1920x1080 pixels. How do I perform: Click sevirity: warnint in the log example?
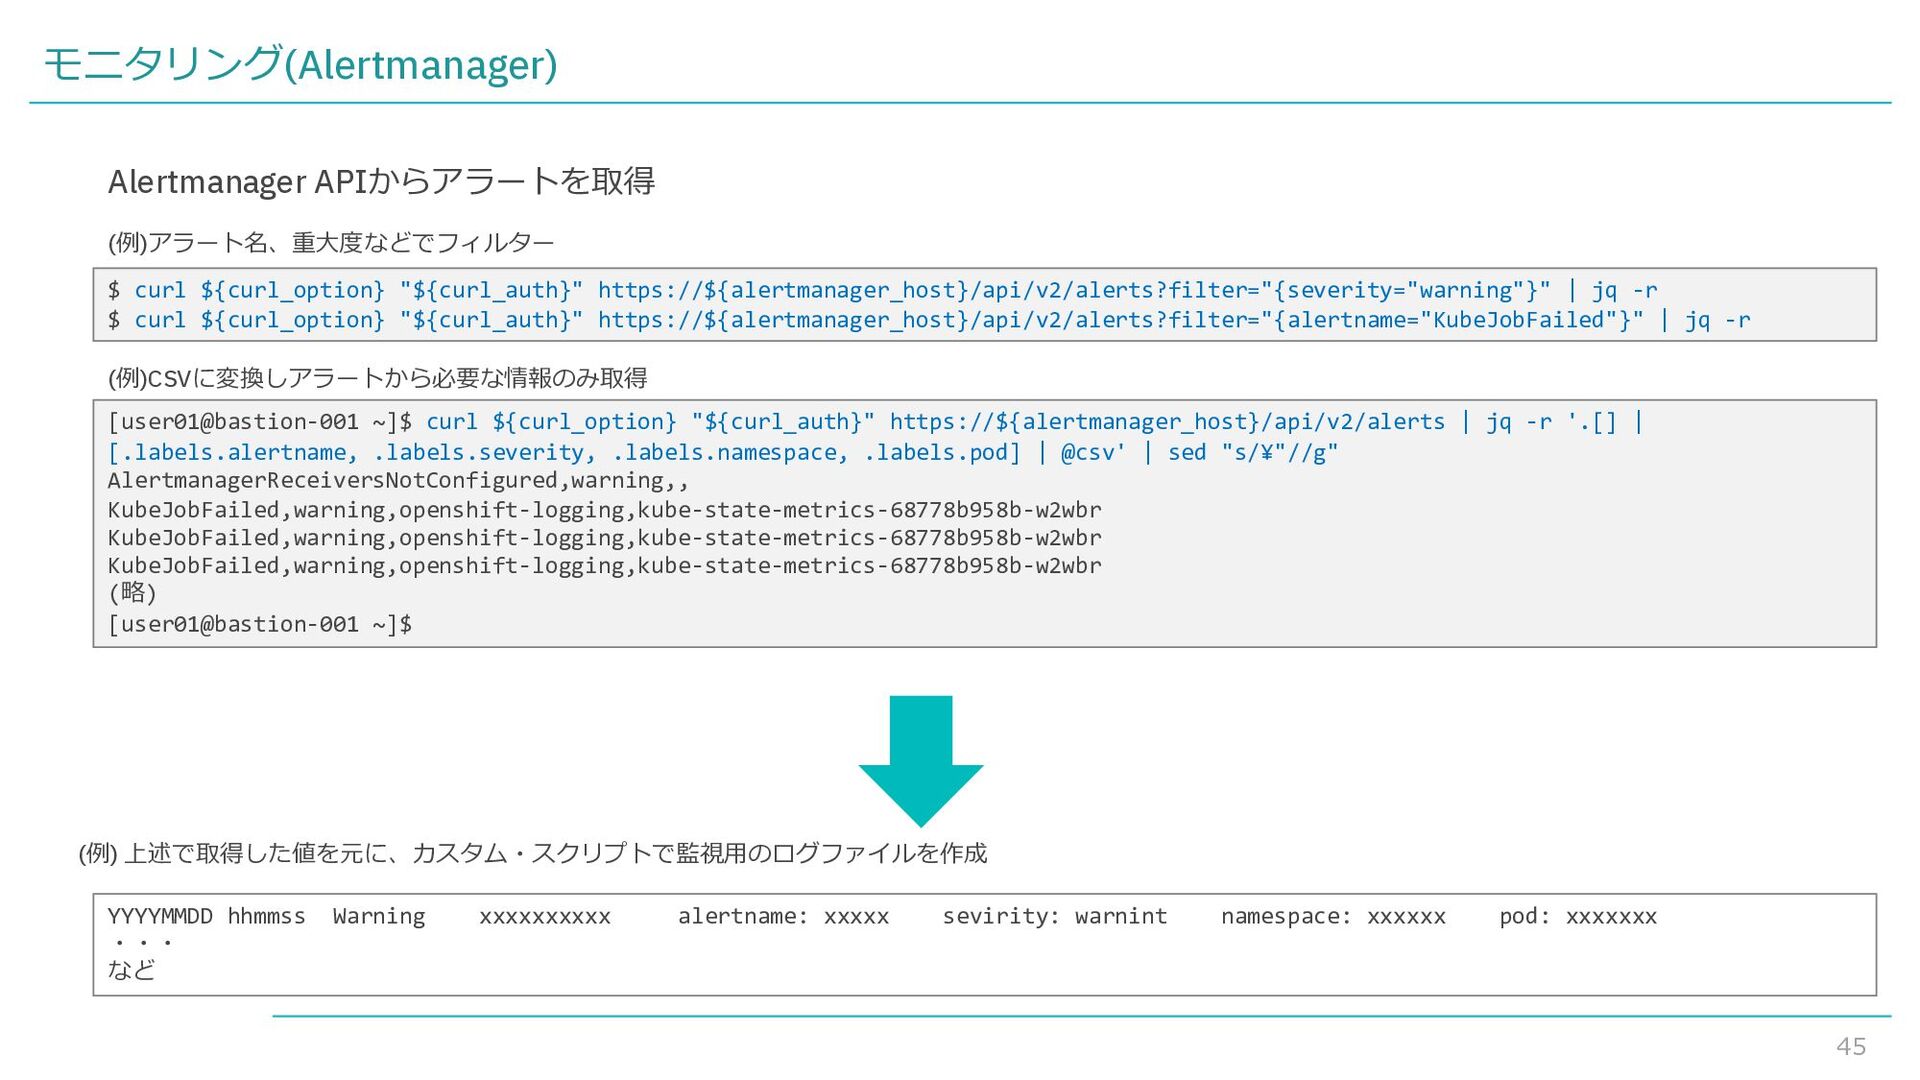click(x=1055, y=916)
